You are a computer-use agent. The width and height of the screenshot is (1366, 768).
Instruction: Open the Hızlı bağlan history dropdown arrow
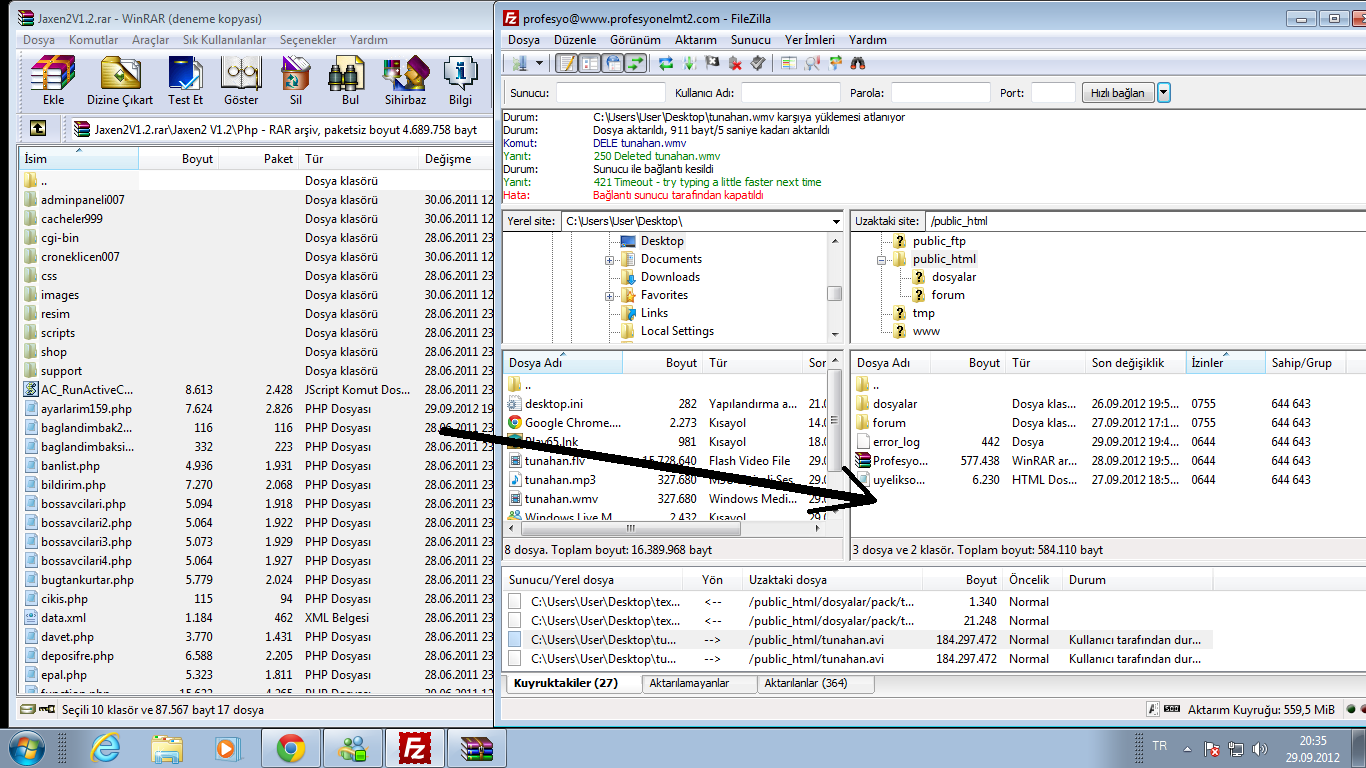pos(1164,93)
